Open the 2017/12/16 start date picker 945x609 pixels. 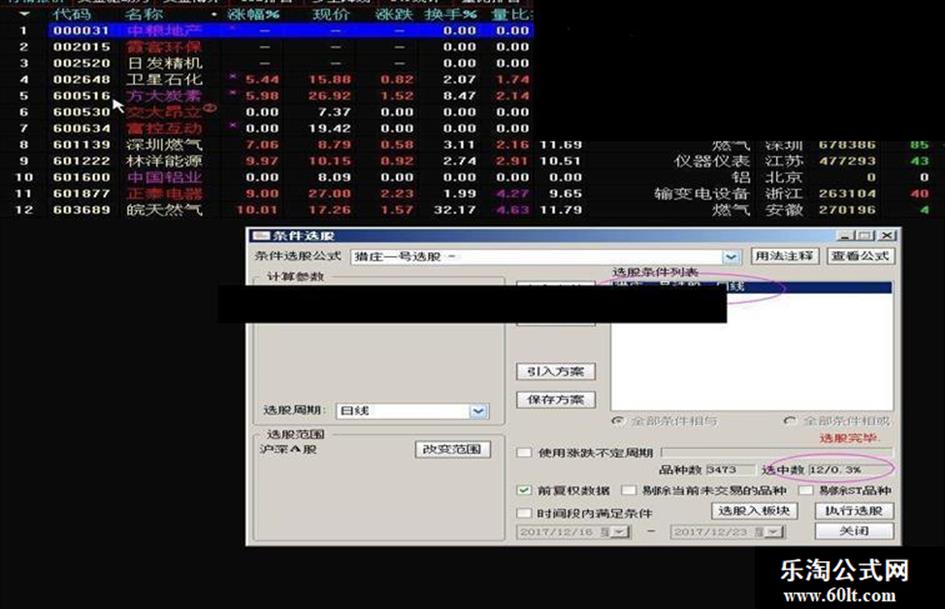pos(621,532)
